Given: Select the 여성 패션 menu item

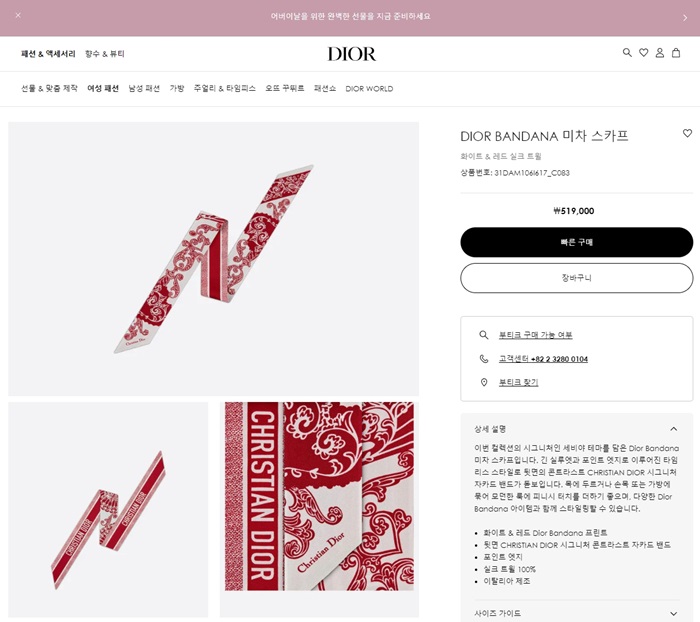Looking at the screenshot, I should pyautogui.click(x=103, y=88).
